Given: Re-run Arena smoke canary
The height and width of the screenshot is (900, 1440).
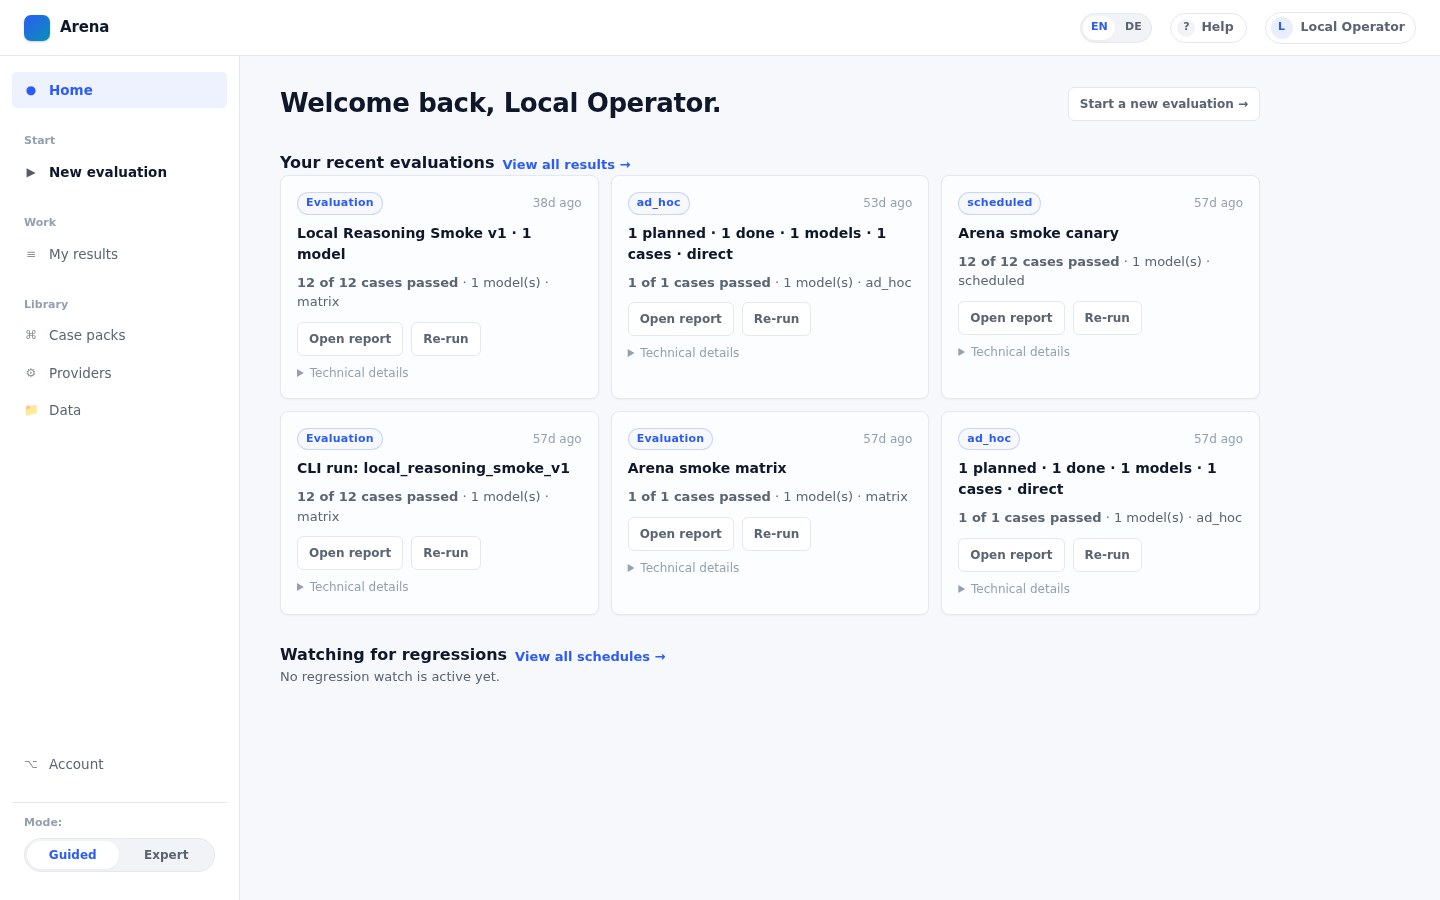Looking at the screenshot, I should (1107, 318).
